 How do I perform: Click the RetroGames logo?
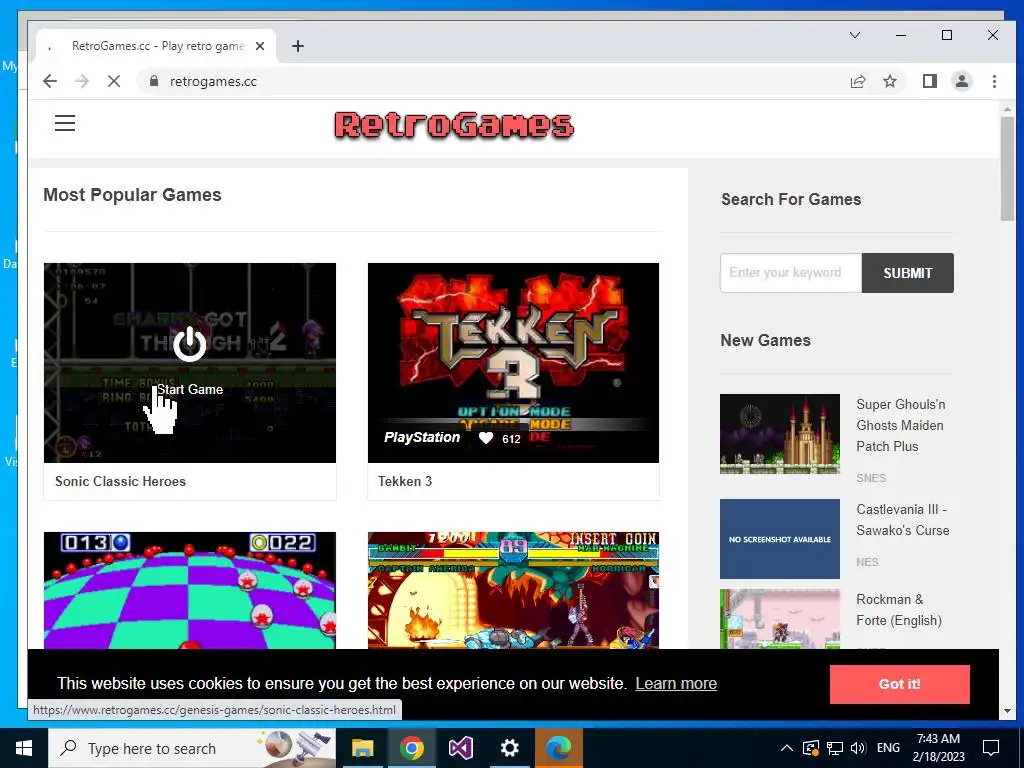tap(454, 125)
